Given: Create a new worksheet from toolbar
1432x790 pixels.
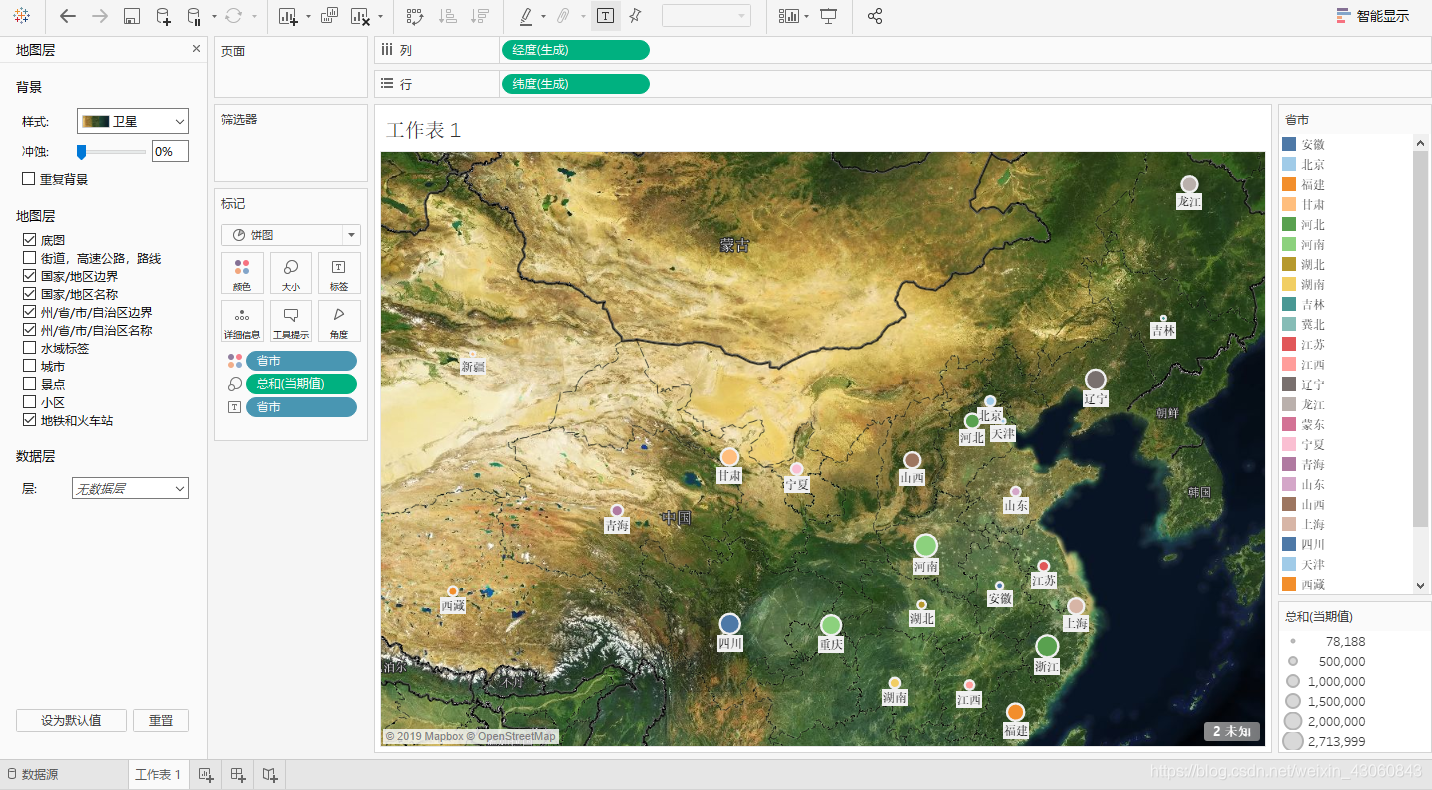Looking at the screenshot, I should tap(289, 16).
